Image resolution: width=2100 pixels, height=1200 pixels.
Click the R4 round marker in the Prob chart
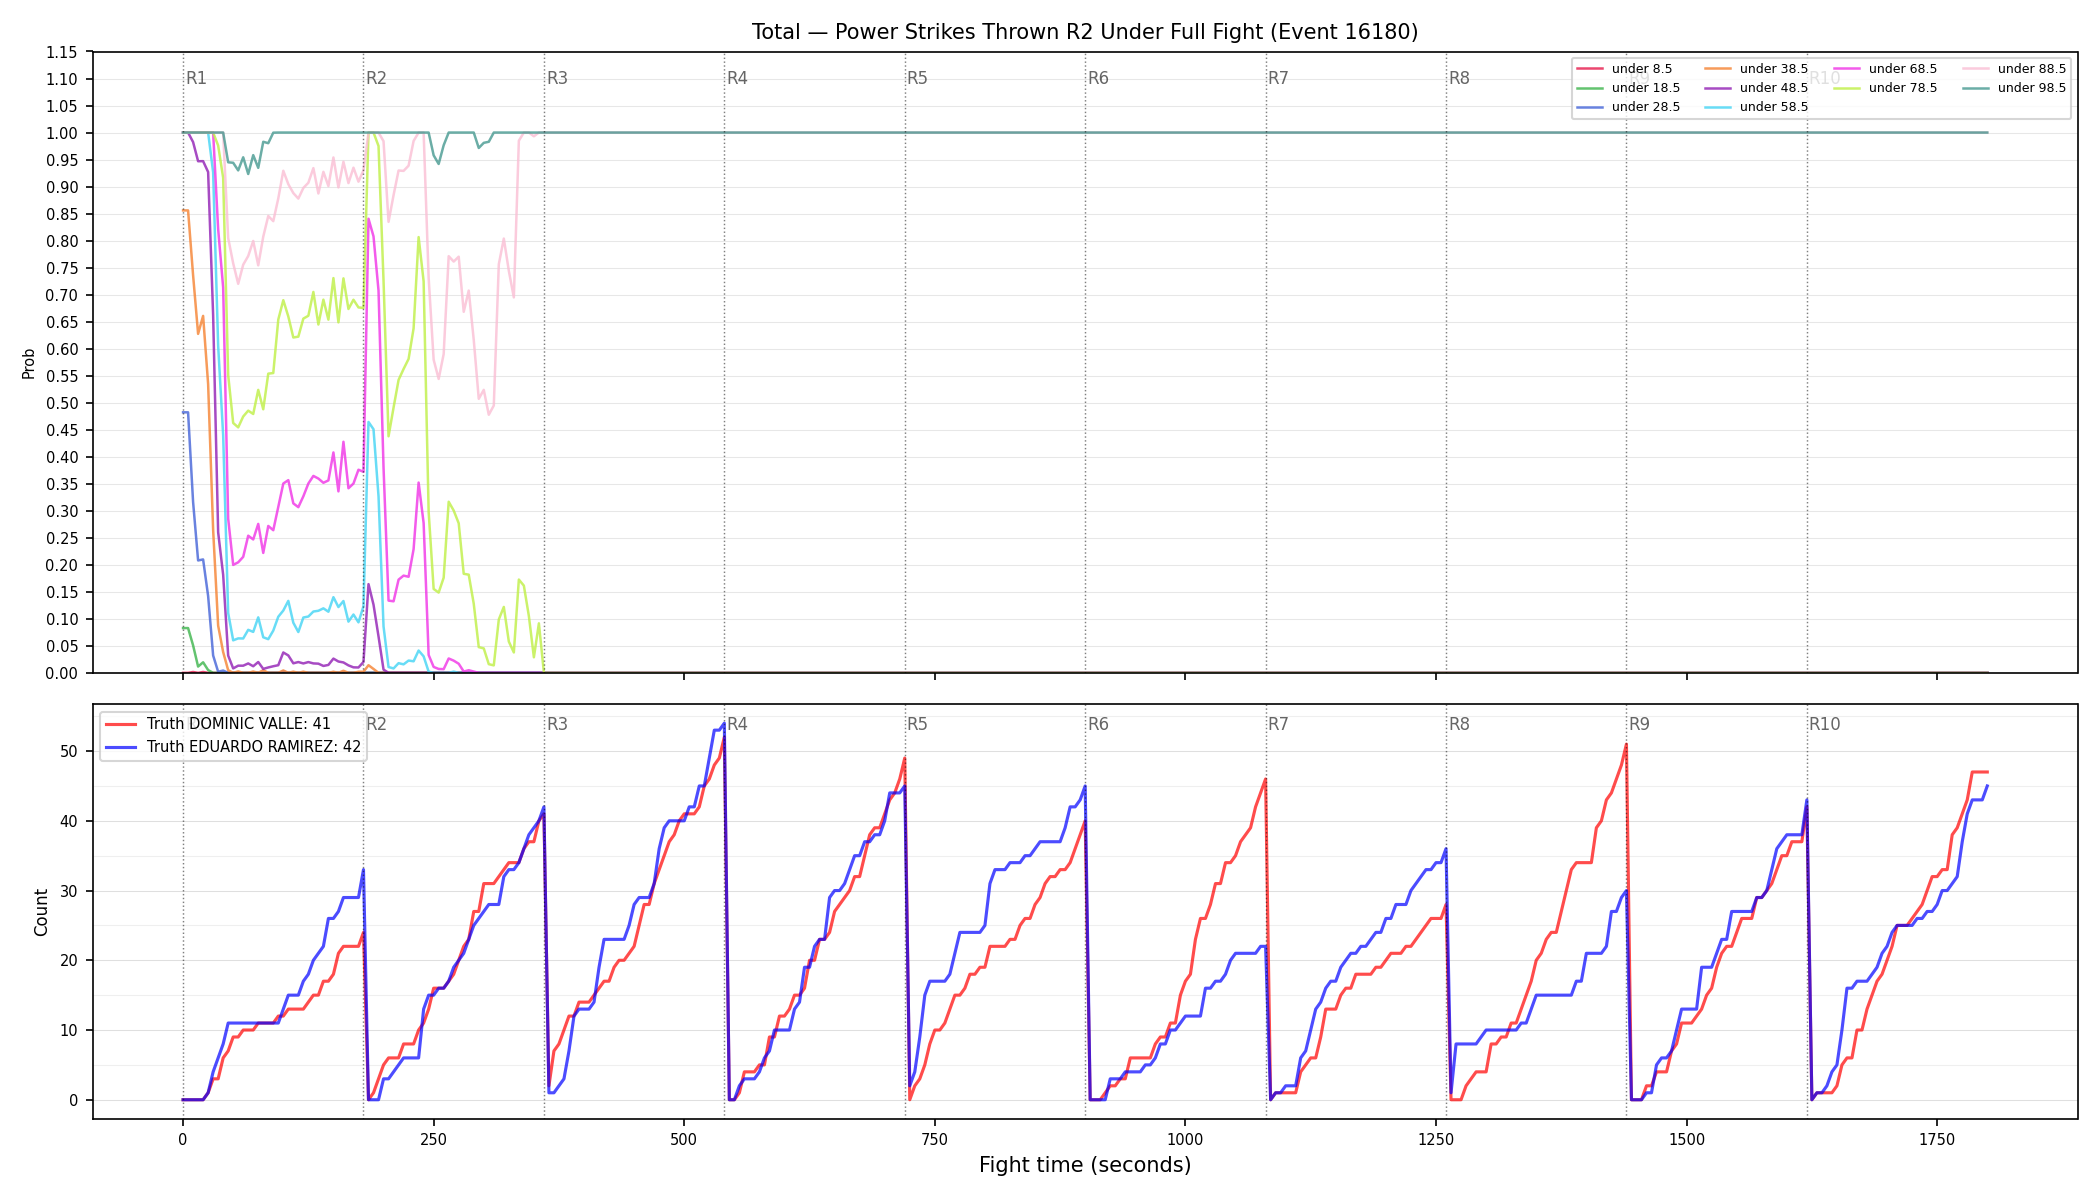click(737, 78)
